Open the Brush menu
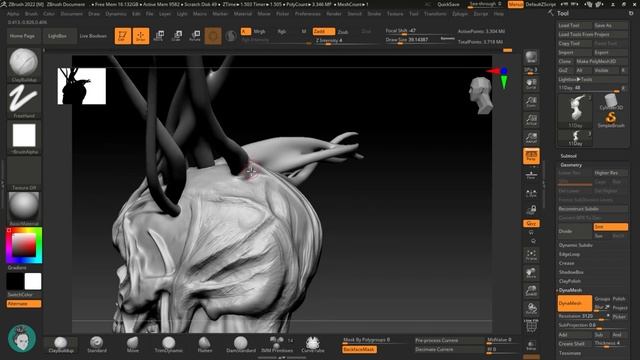The image size is (640, 360). click(x=31, y=14)
